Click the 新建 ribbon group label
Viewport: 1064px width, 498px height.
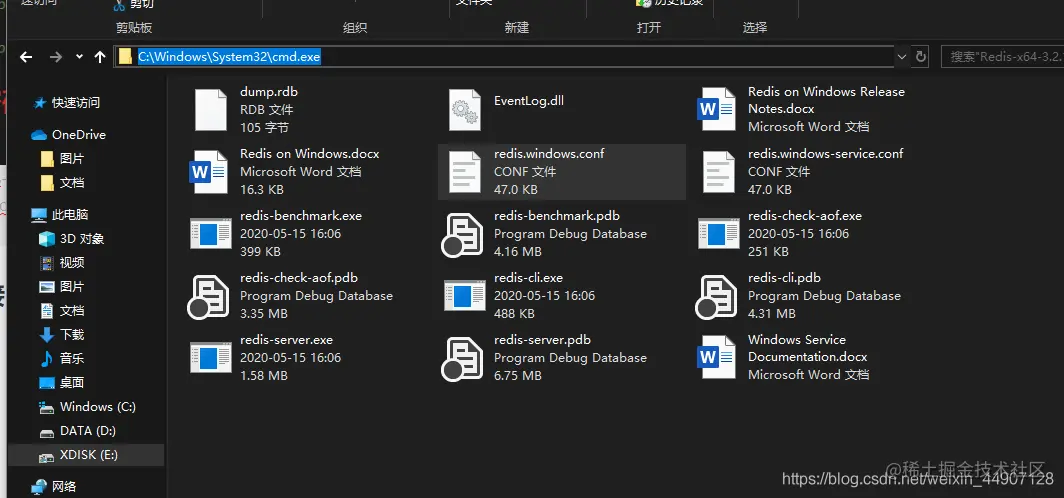(x=516, y=27)
